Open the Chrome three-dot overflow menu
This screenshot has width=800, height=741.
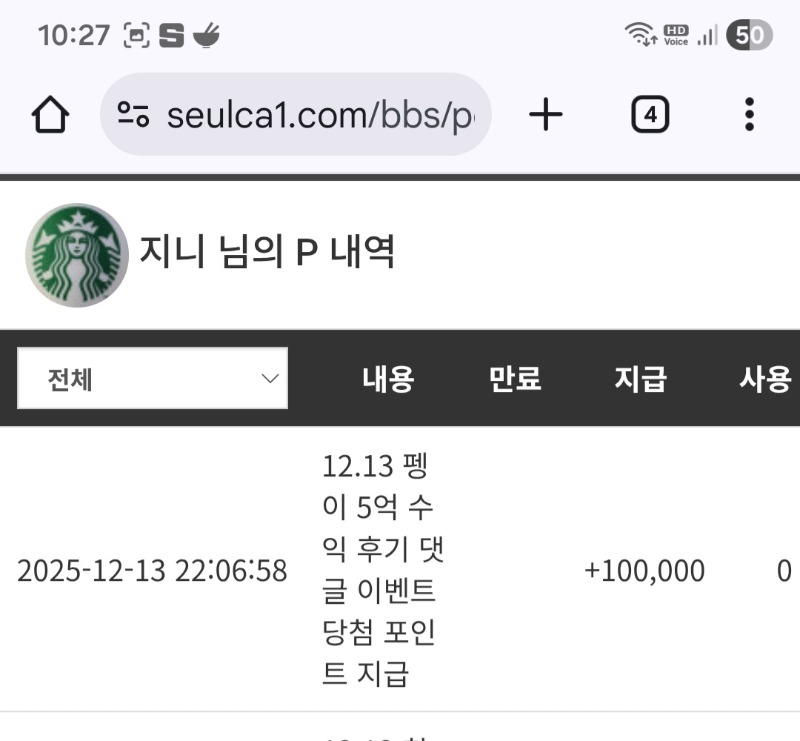coord(748,114)
